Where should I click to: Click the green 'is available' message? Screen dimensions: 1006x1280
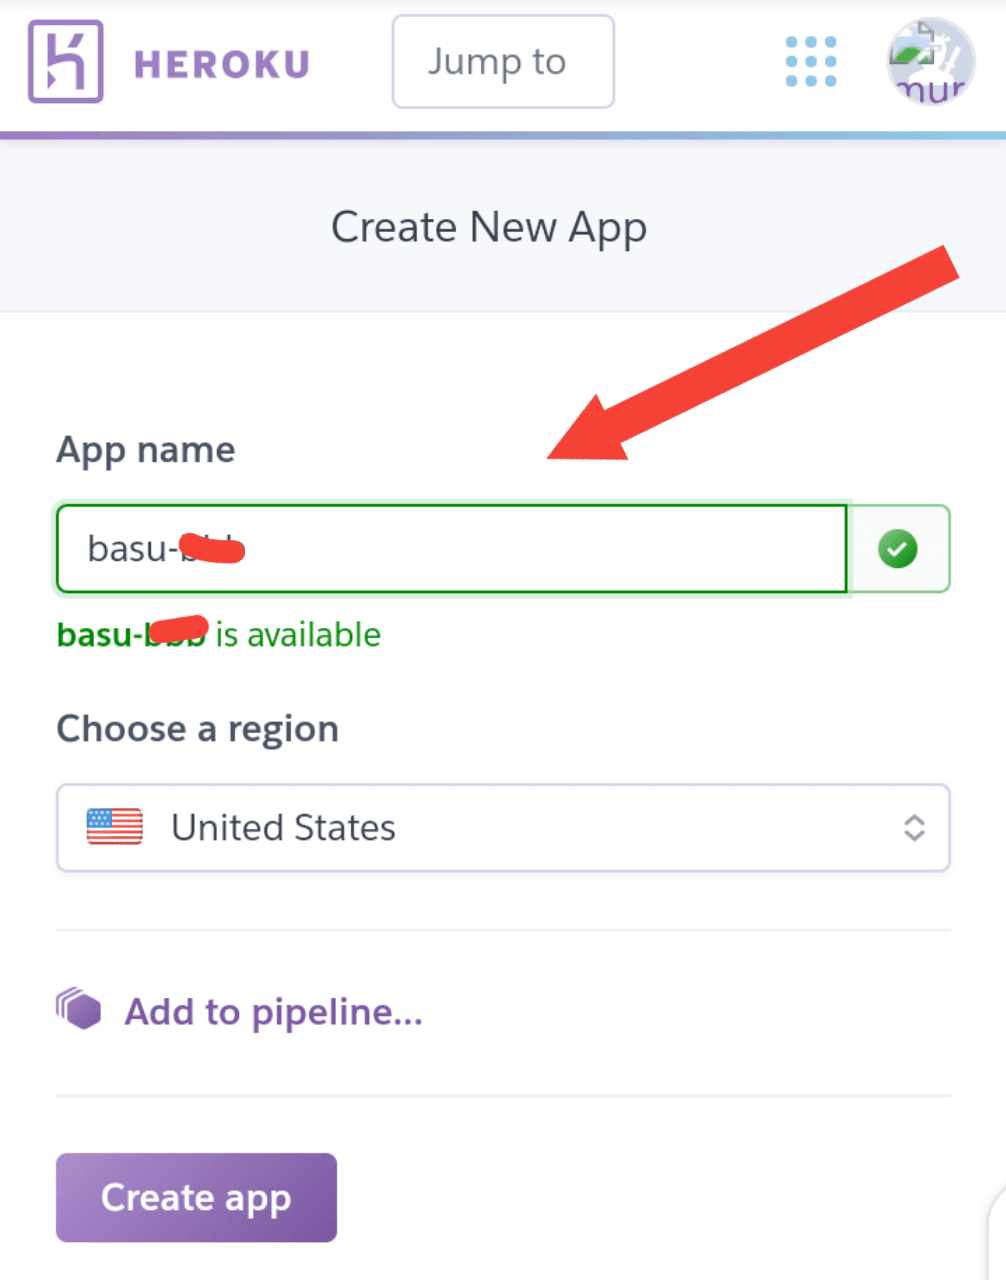coord(298,635)
